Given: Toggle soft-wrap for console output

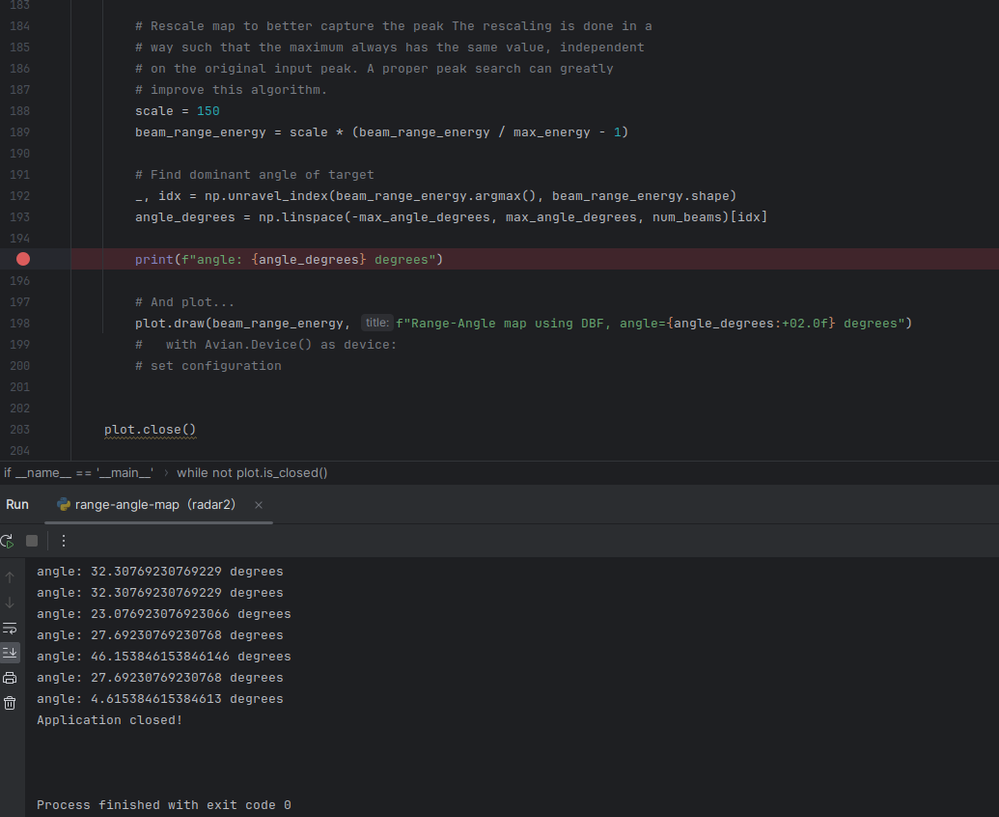Looking at the screenshot, I should click(x=10, y=627).
